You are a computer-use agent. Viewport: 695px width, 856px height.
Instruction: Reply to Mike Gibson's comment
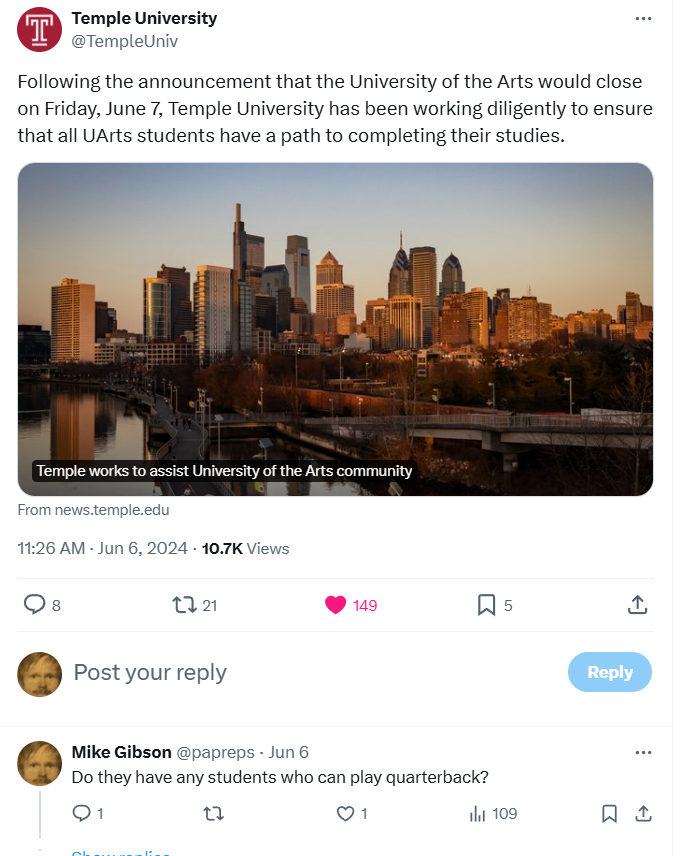coord(82,814)
